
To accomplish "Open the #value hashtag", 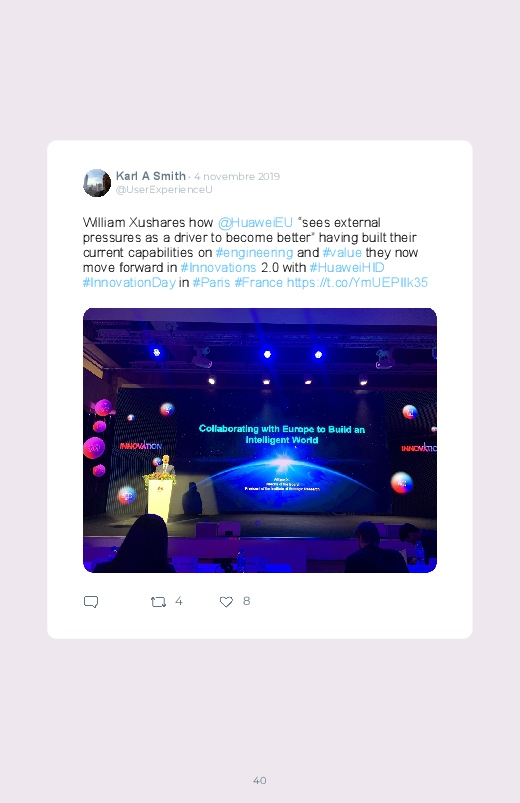I will [x=342, y=252].
